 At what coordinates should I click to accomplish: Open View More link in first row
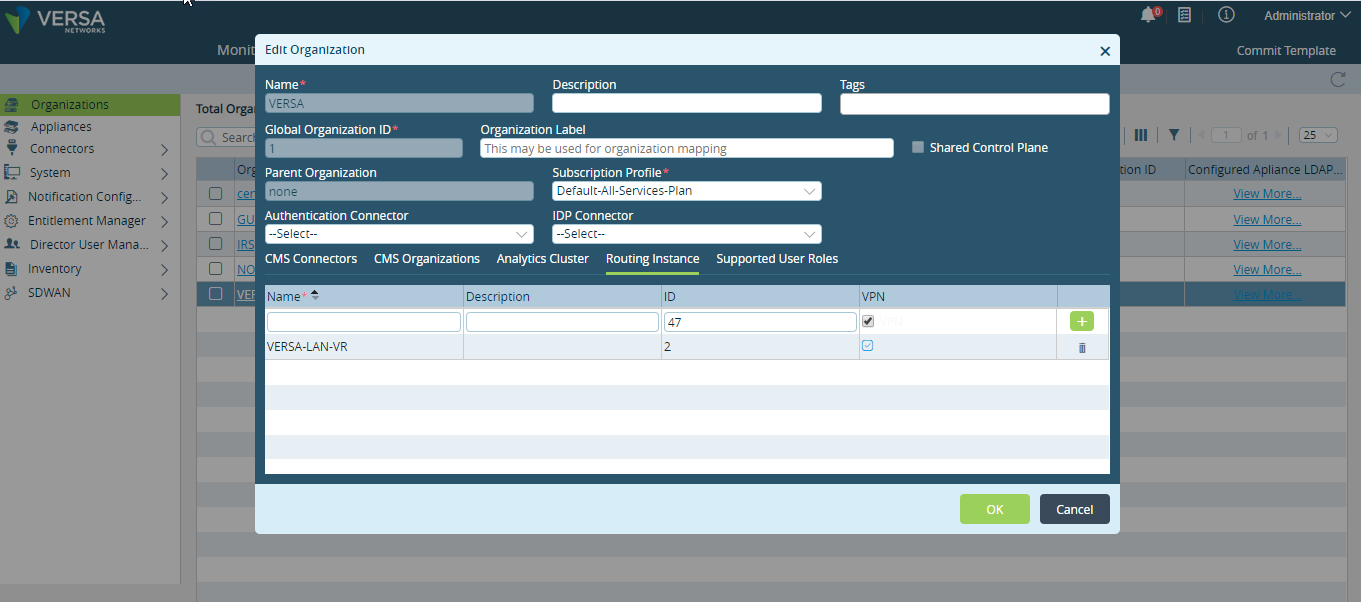1267,194
